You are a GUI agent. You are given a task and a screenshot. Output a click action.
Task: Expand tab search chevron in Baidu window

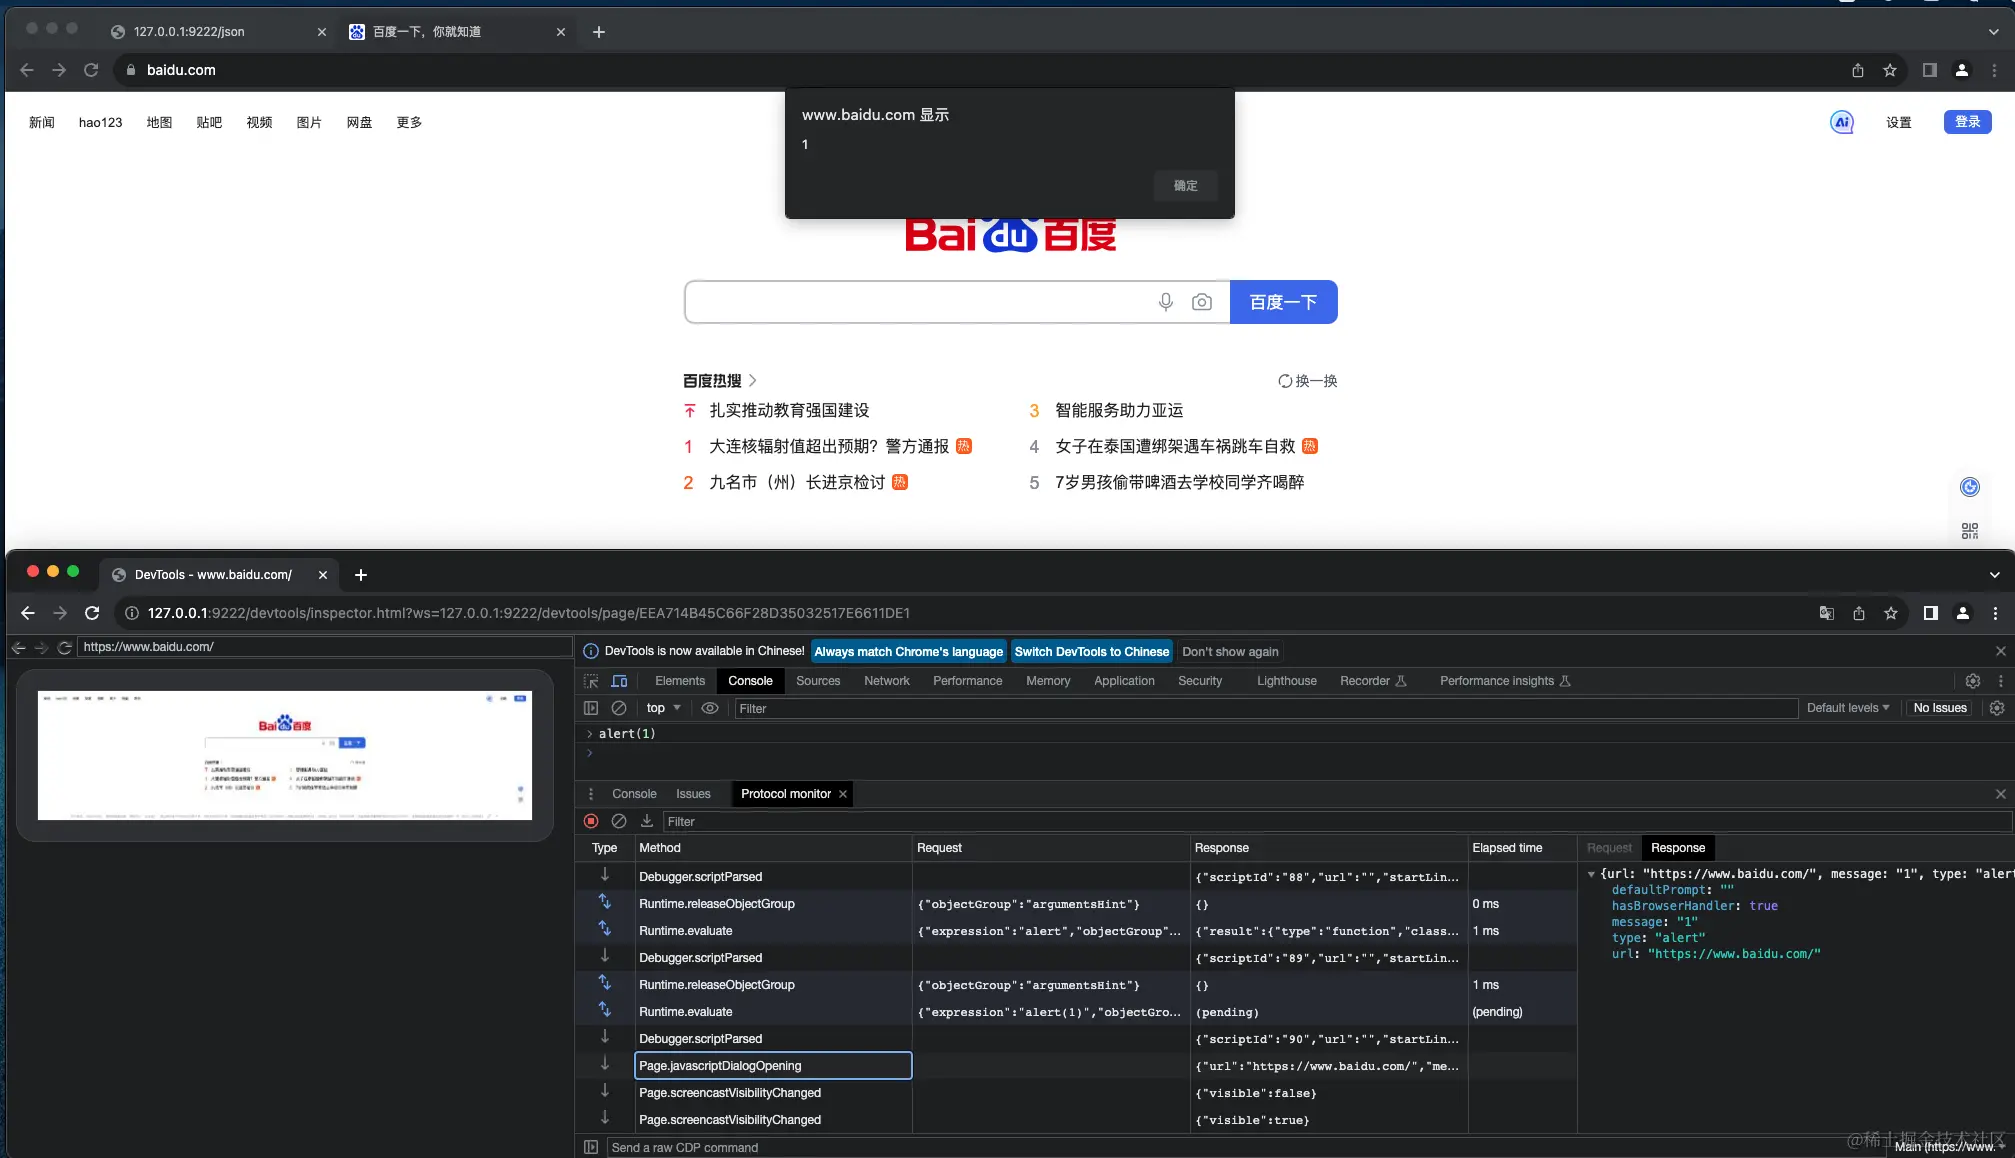tap(1993, 32)
